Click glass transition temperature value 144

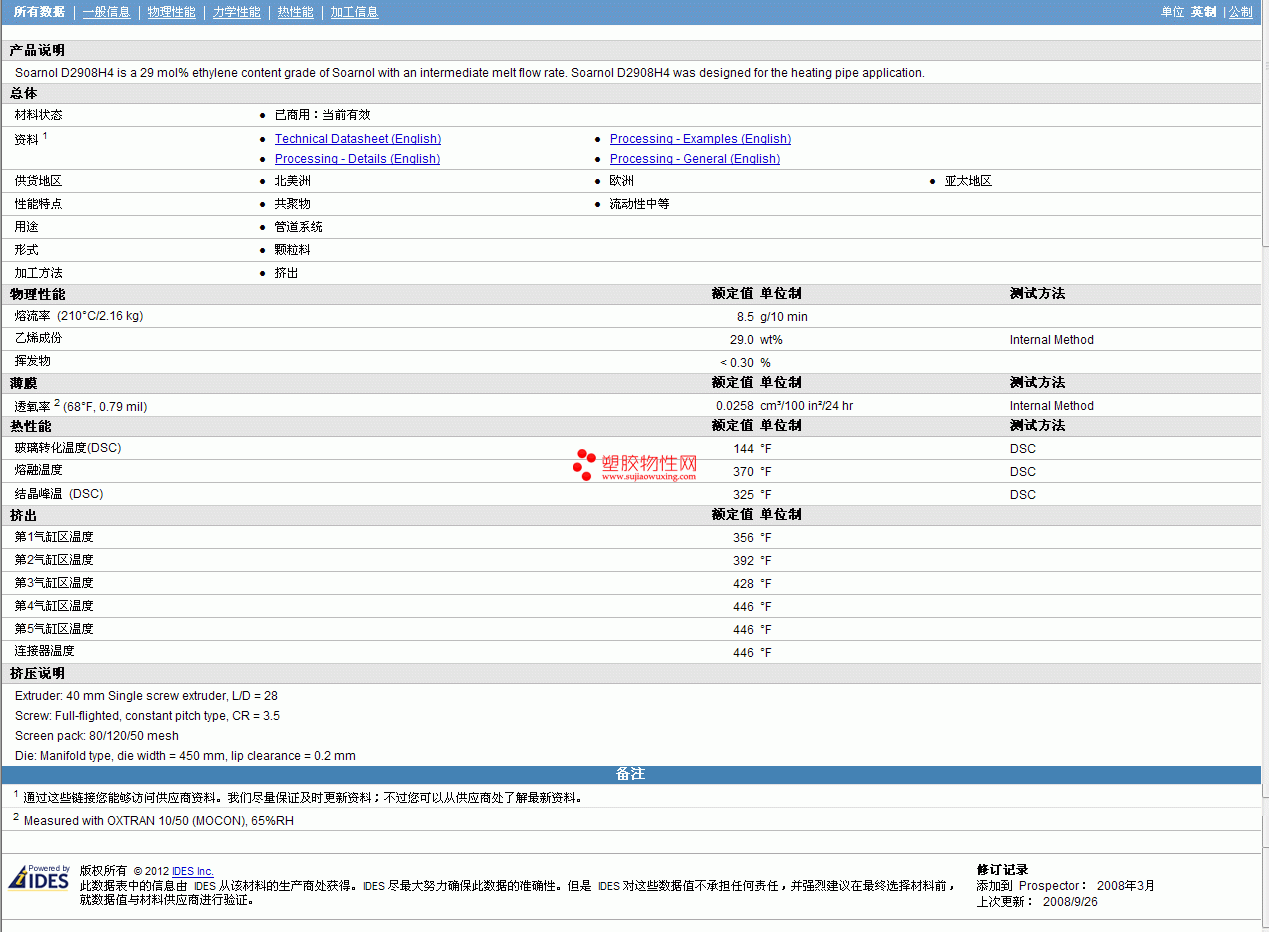[x=743, y=449]
